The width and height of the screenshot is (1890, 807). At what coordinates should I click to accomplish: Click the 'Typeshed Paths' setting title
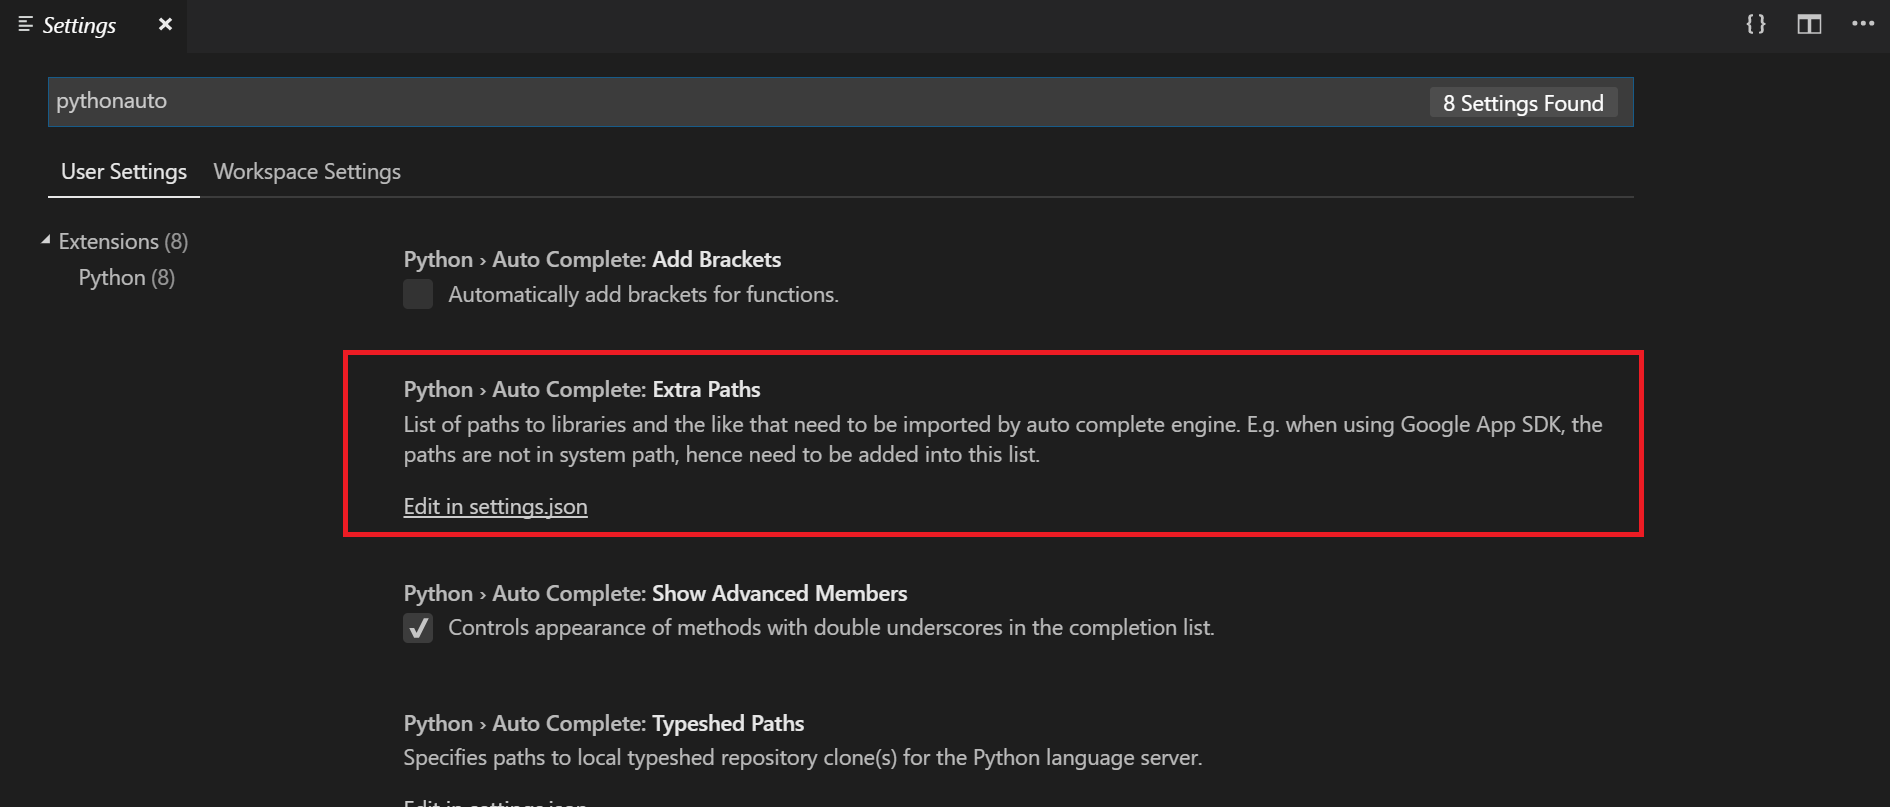pos(727,724)
